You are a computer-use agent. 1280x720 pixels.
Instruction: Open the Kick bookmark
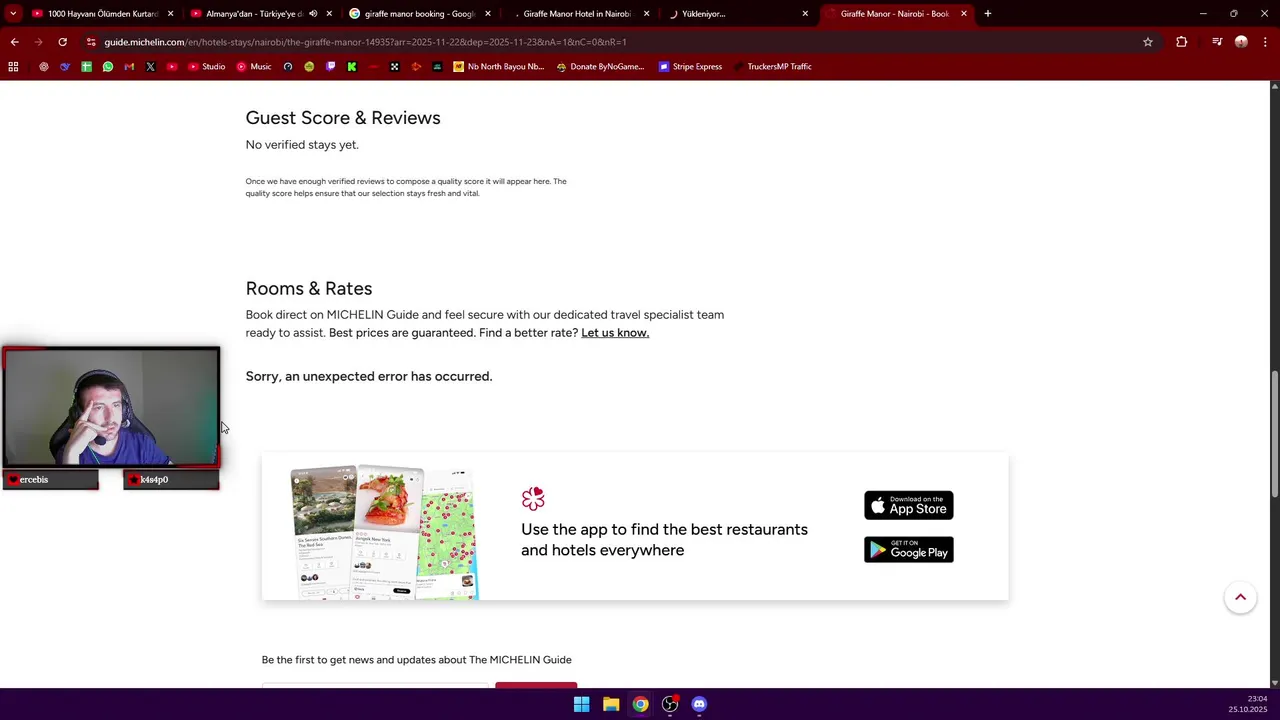point(352,66)
